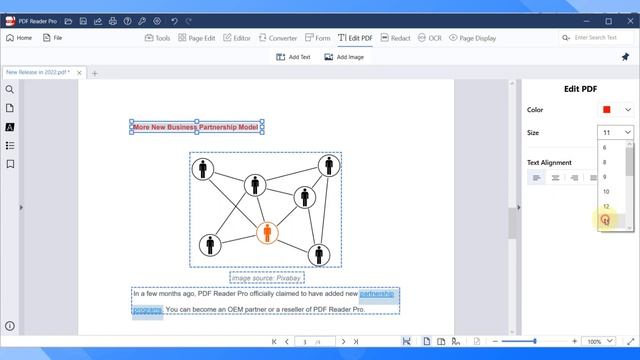Open the outline list panel in sidebar
Image resolution: width=640 pixels, height=360 pixels.
tap(10, 146)
